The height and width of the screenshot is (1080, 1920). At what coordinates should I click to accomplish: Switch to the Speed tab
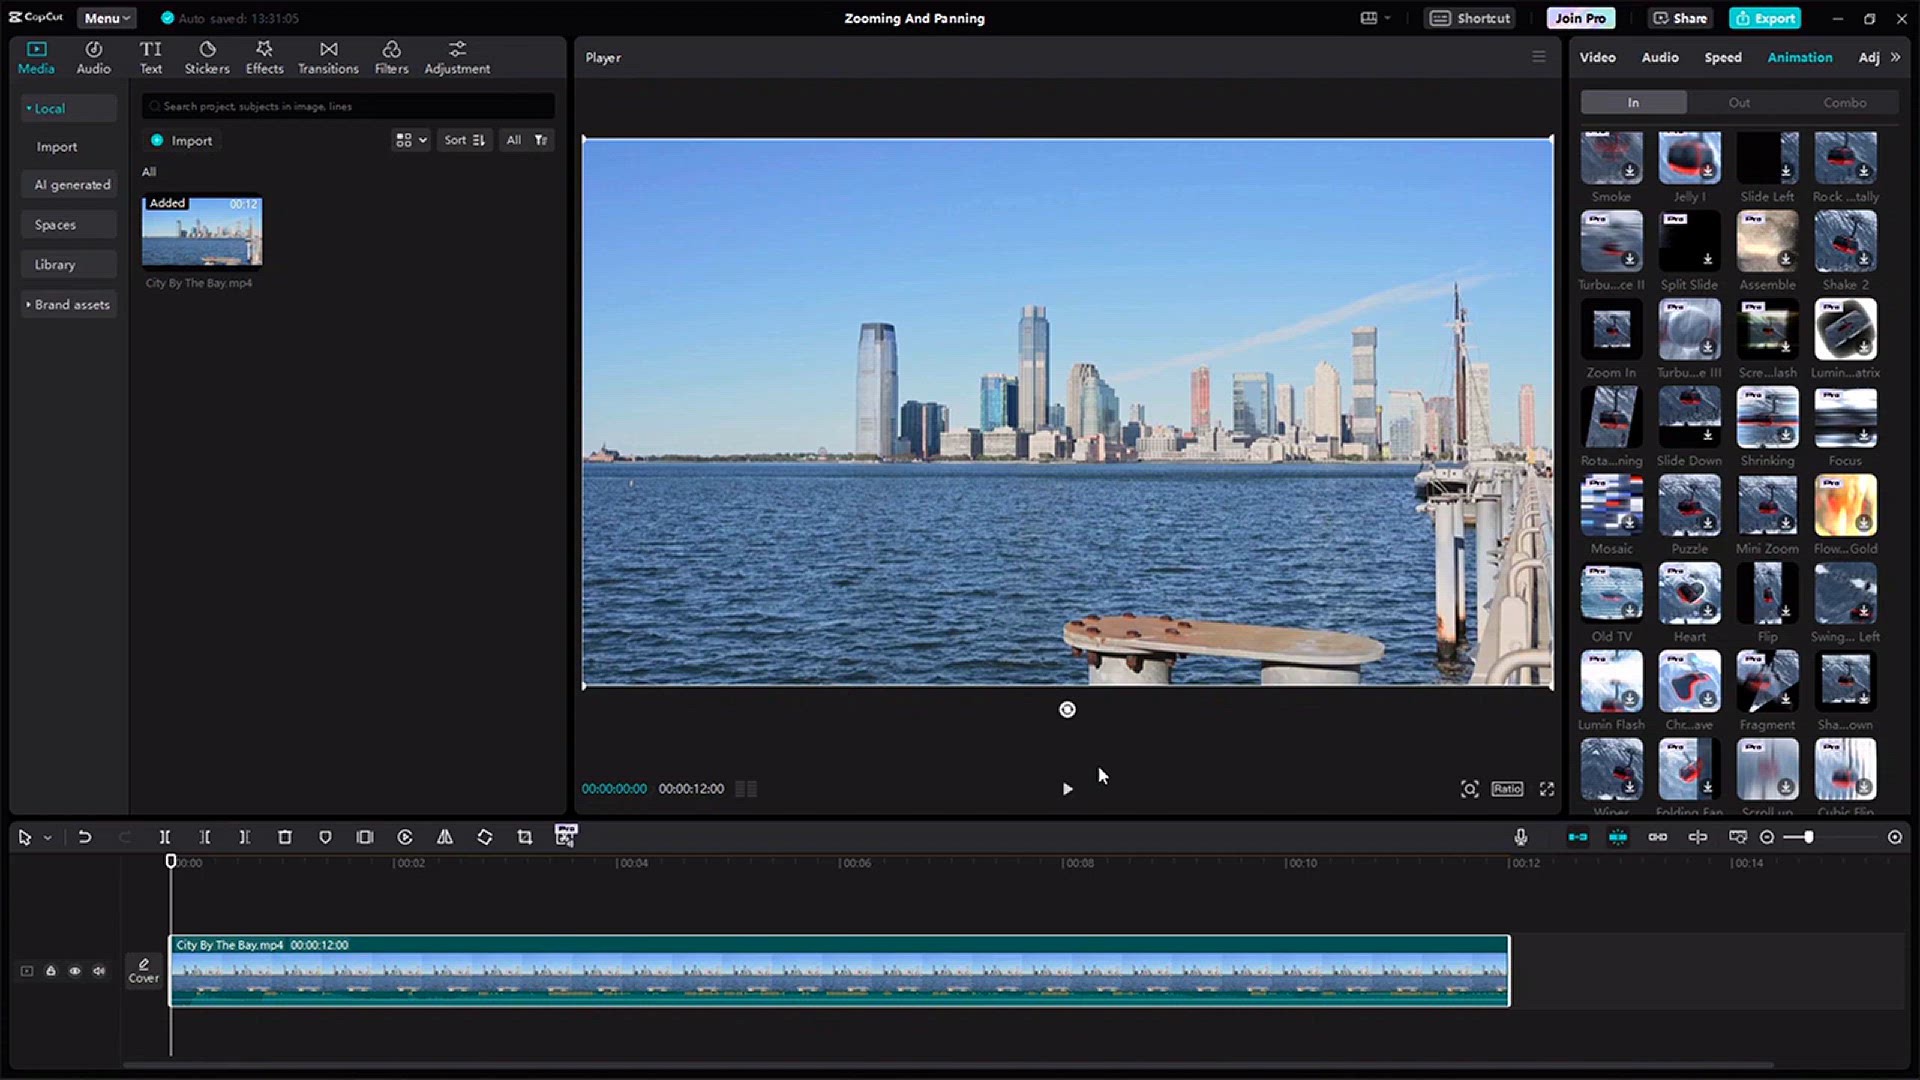[1723, 57]
